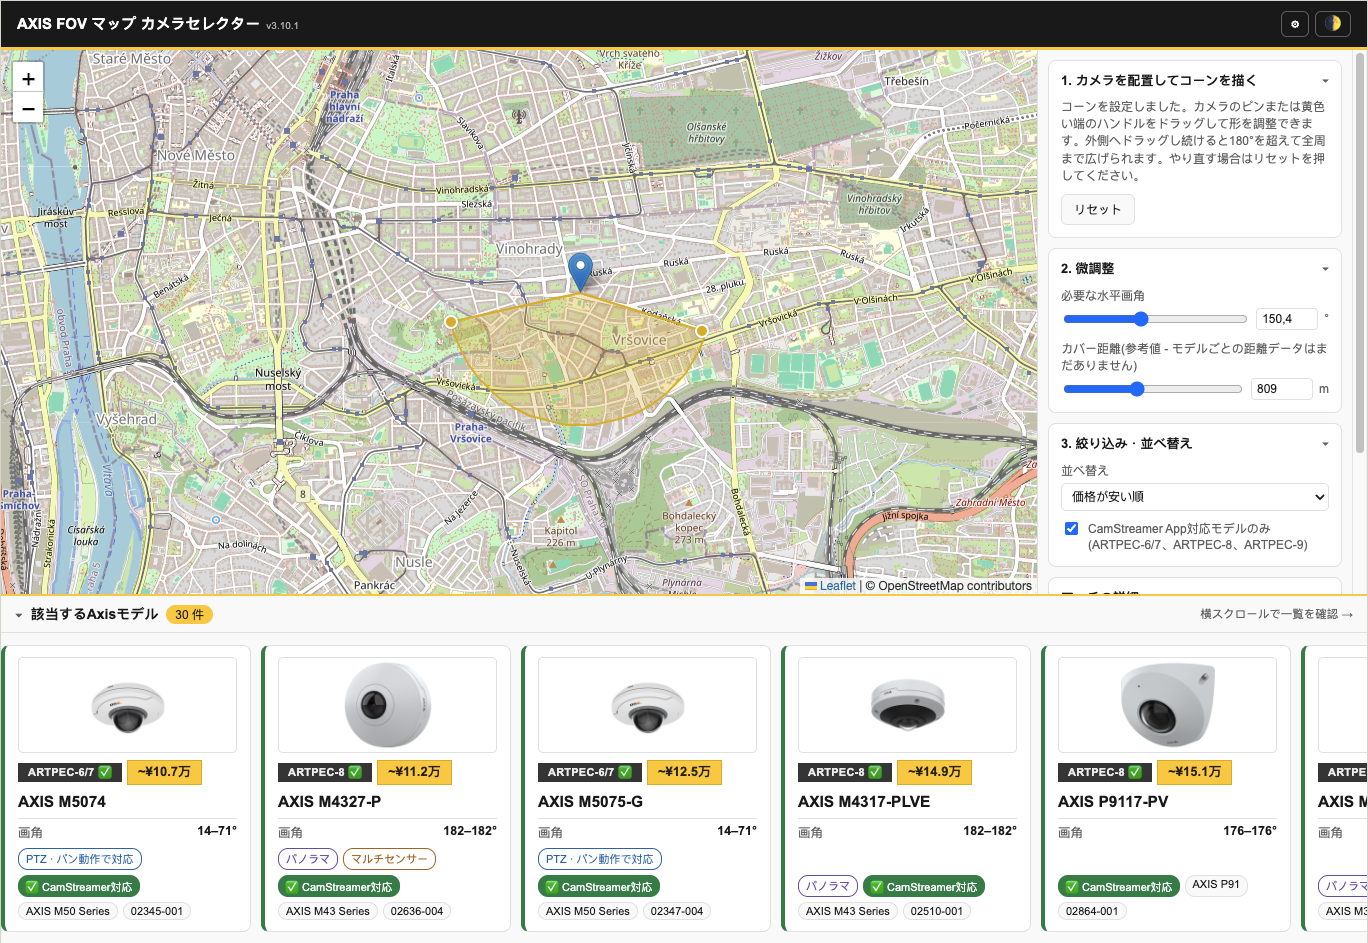Click part number 02347-004
Viewport: 1368px width, 943px height.
677,911
